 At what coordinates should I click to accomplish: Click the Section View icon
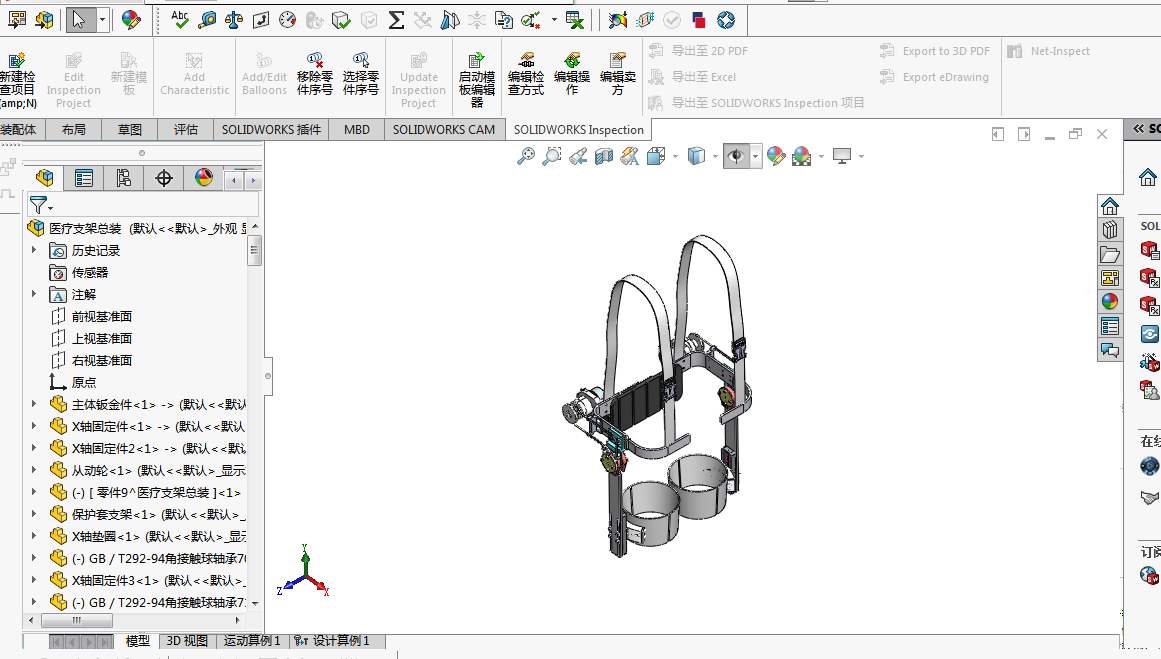pyautogui.click(x=604, y=156)
